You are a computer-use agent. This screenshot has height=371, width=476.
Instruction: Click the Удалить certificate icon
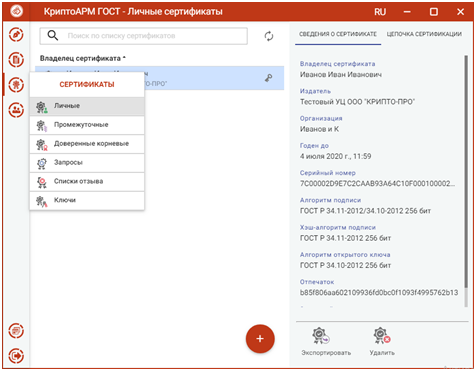click(382, 336)
